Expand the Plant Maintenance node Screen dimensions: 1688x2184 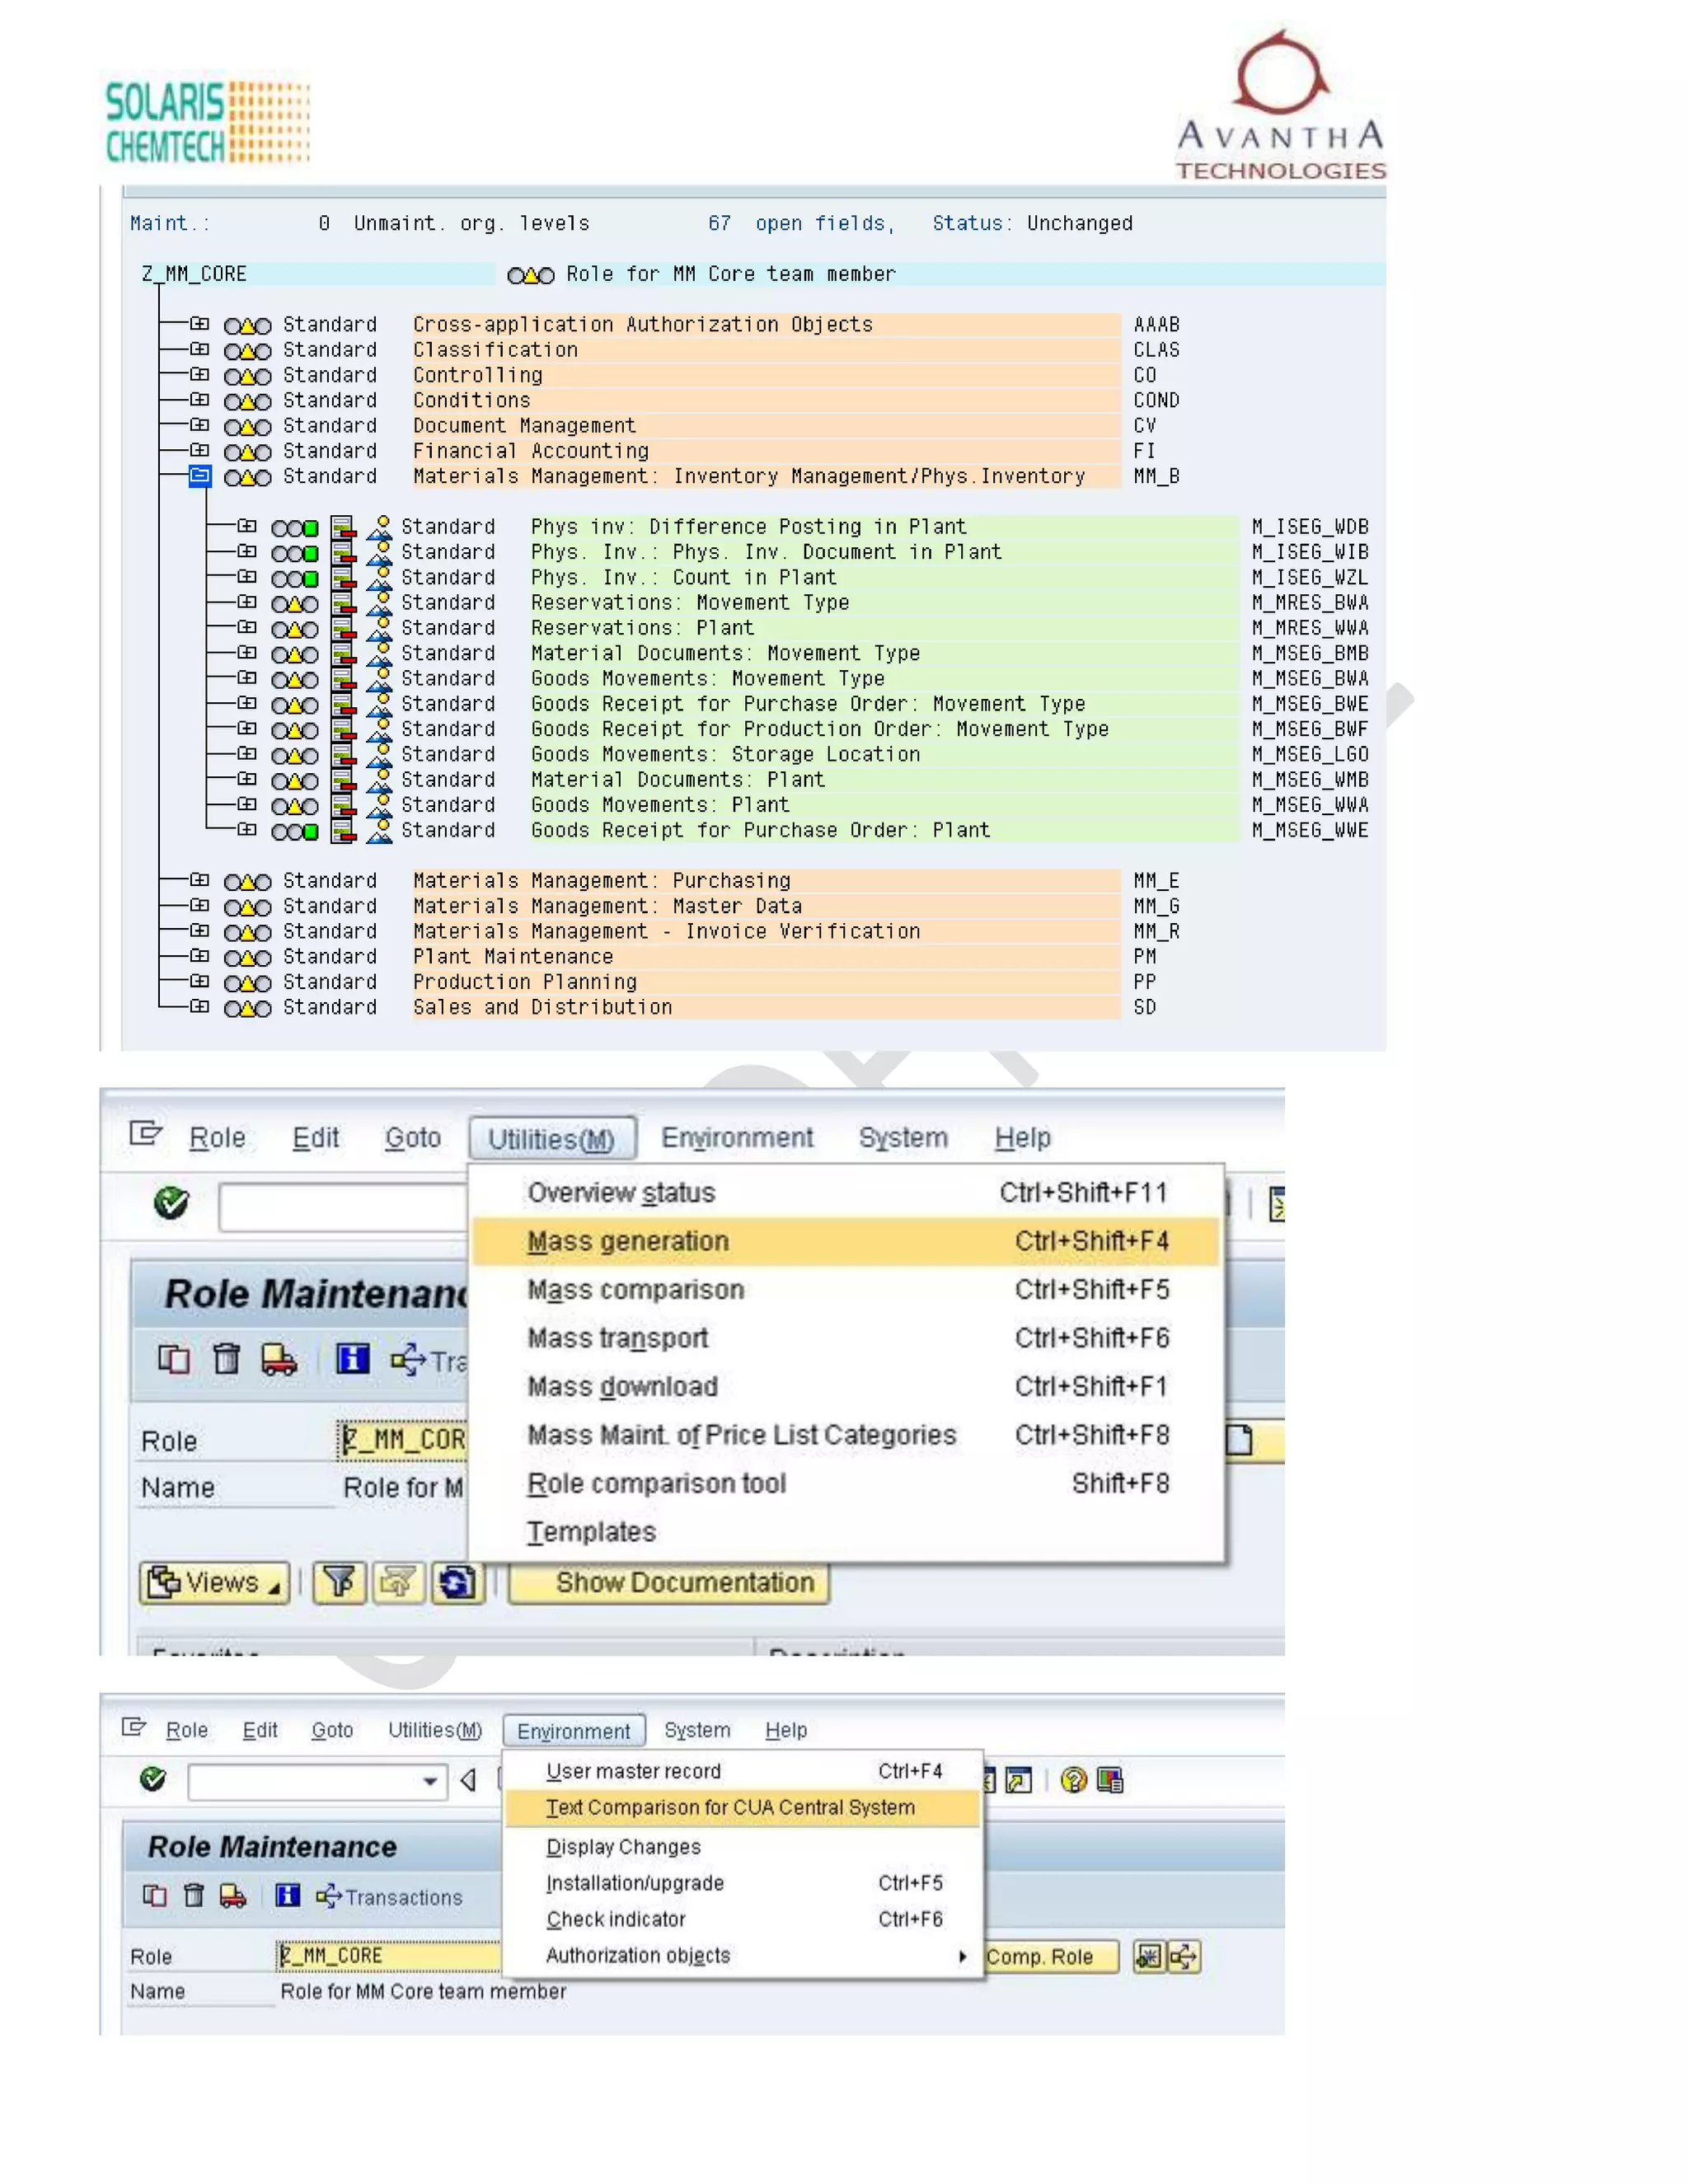tap(200, 957)
